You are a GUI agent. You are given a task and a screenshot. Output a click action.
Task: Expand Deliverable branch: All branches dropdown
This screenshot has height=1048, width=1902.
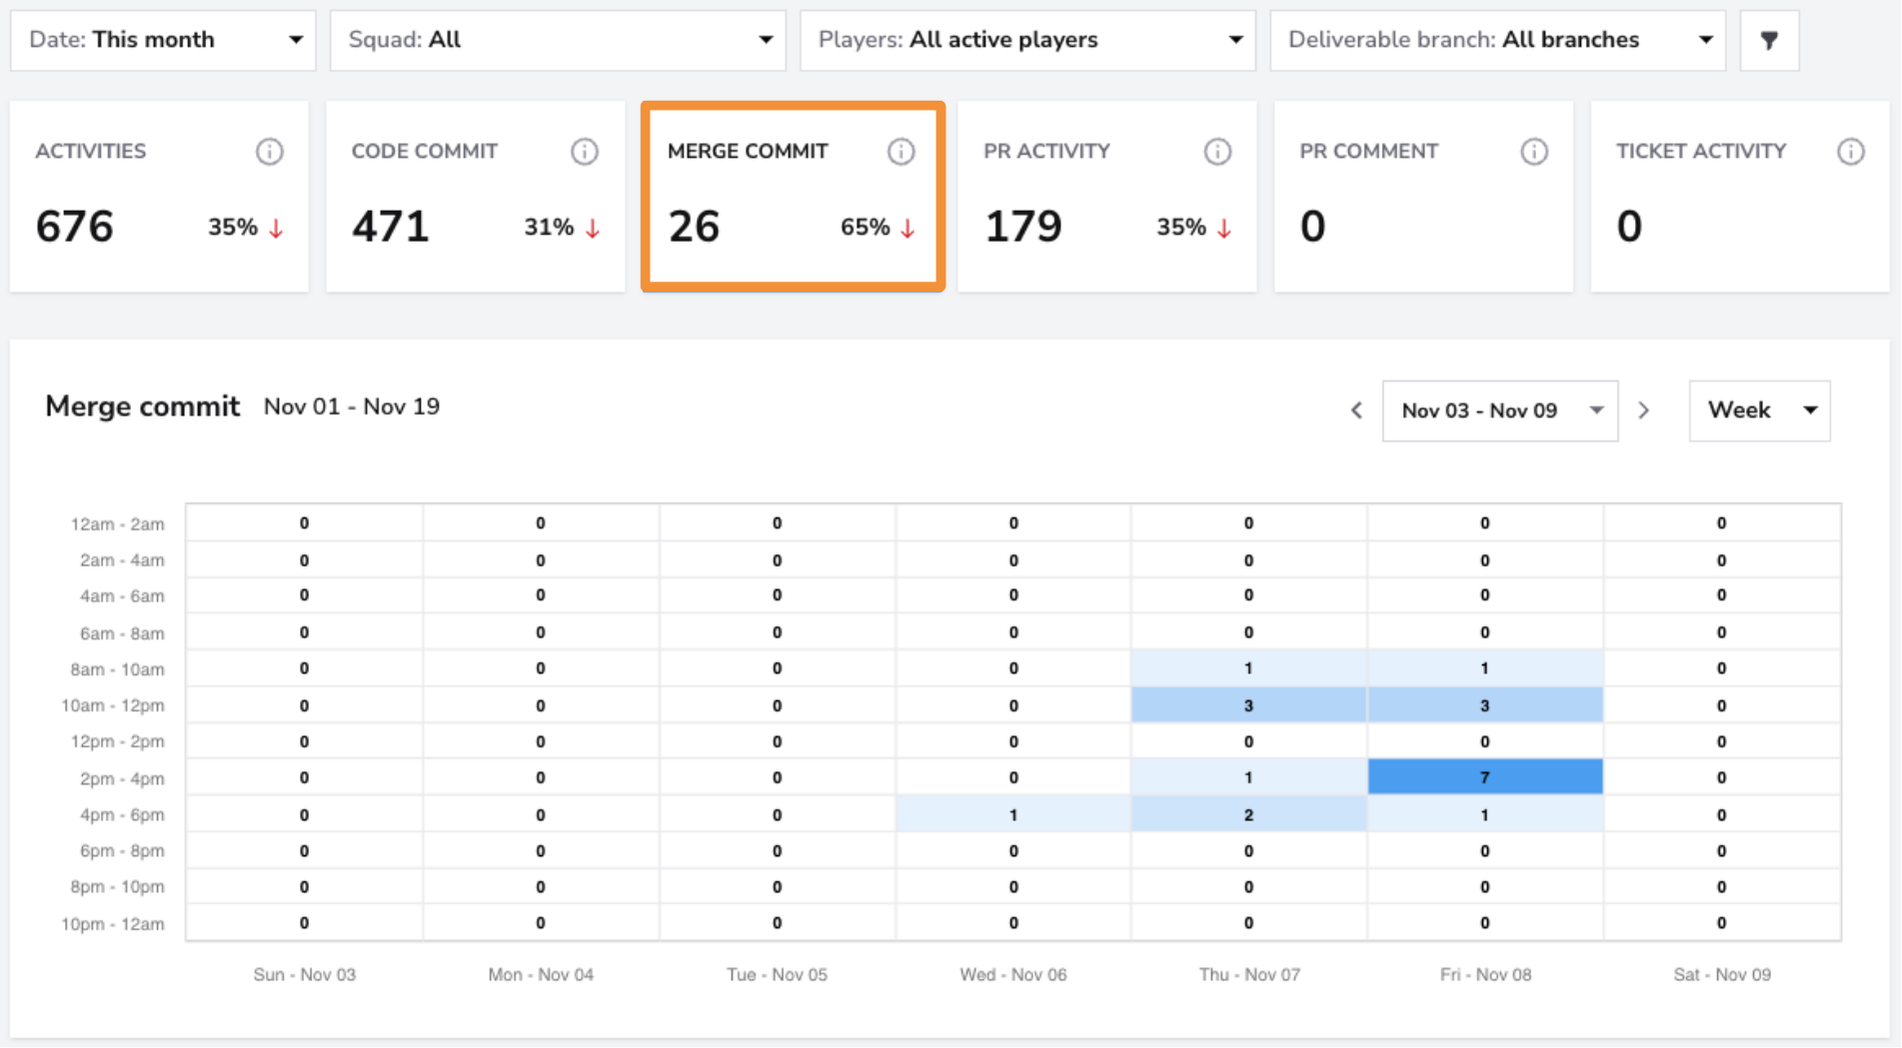coord(1498,40)
